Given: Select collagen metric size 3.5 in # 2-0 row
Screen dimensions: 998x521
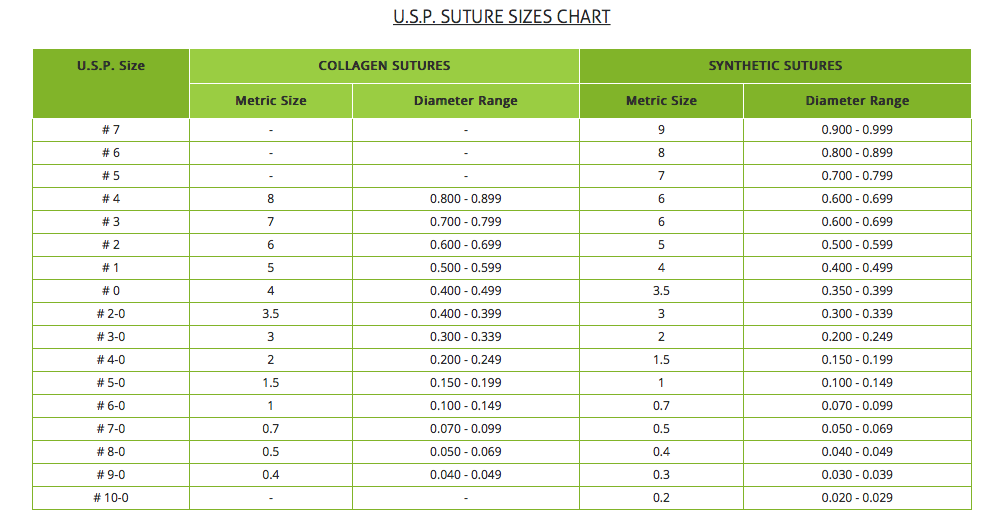Looking at the screenshot, I should pyautogui.click(x=271, y=314).
